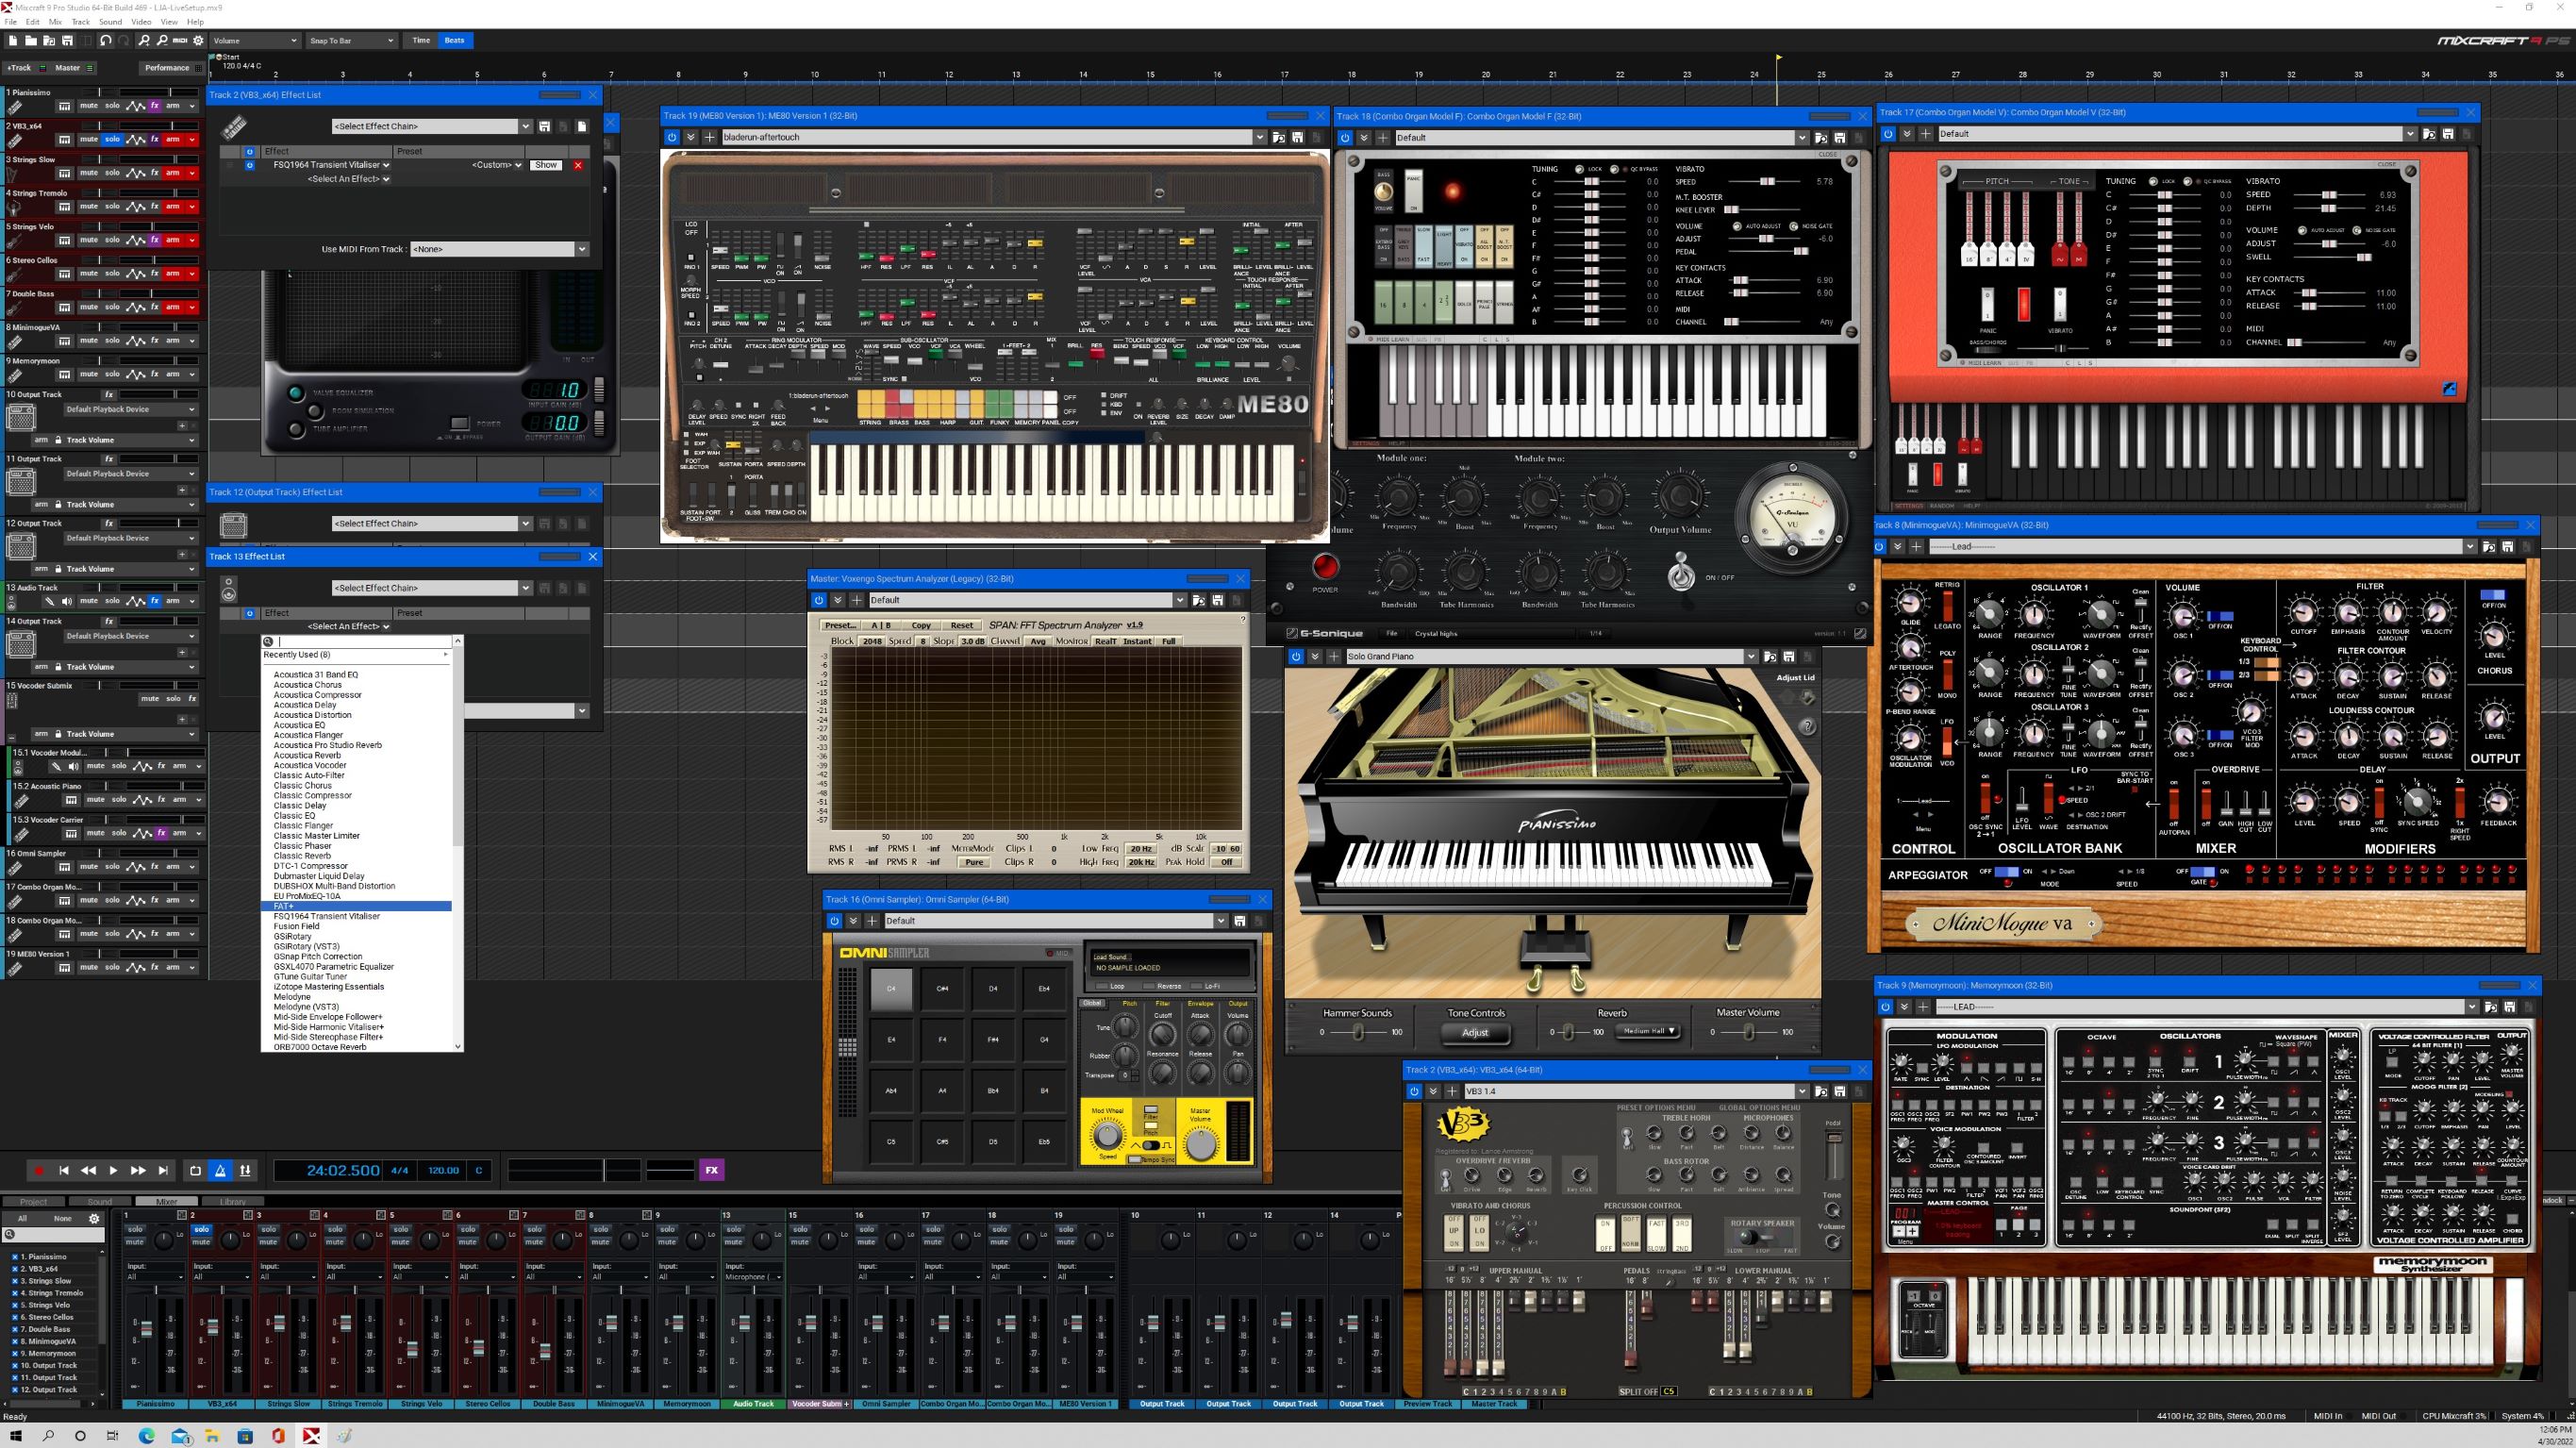2576x1448 pixels.
Task: Click Pianissimo Master Volume slider
Action: point(1748,1032)
